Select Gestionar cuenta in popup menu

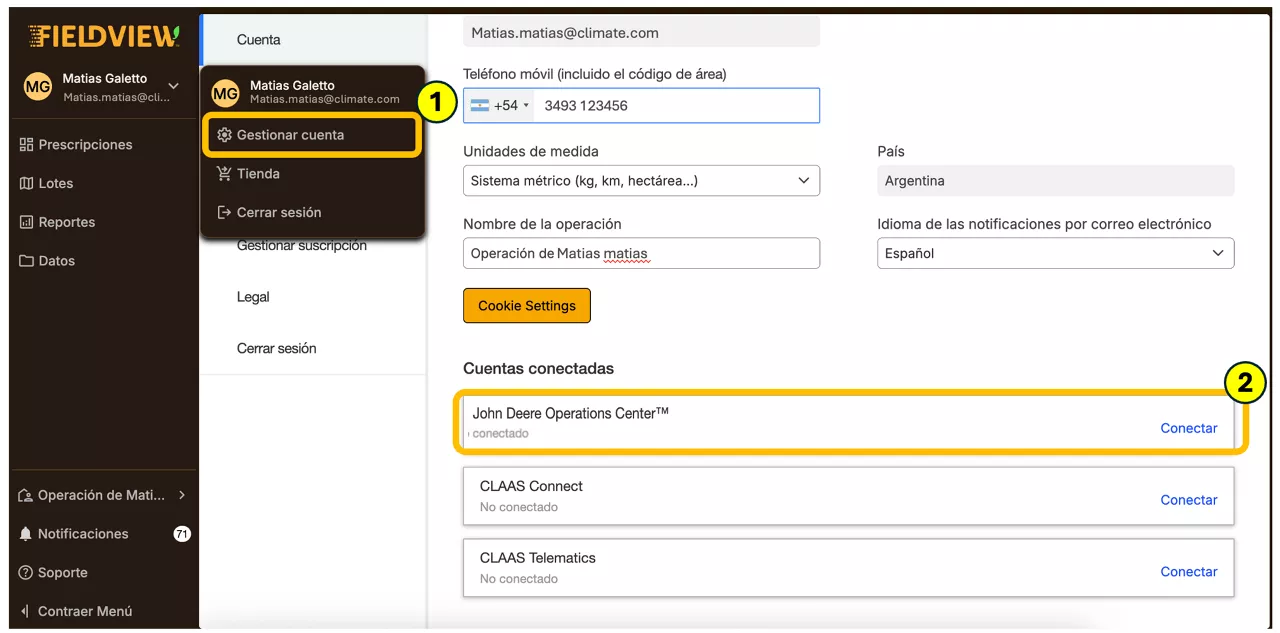point(290,135)
